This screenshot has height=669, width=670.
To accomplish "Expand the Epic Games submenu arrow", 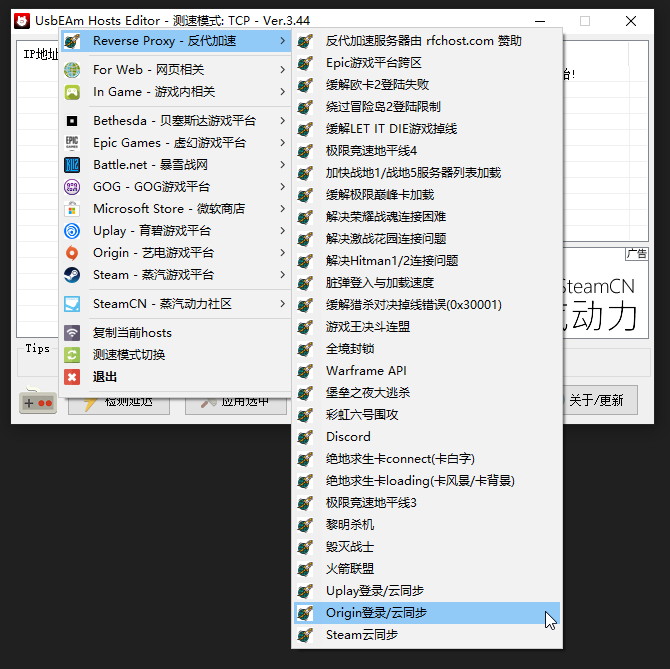I will [x=282, y=143].
